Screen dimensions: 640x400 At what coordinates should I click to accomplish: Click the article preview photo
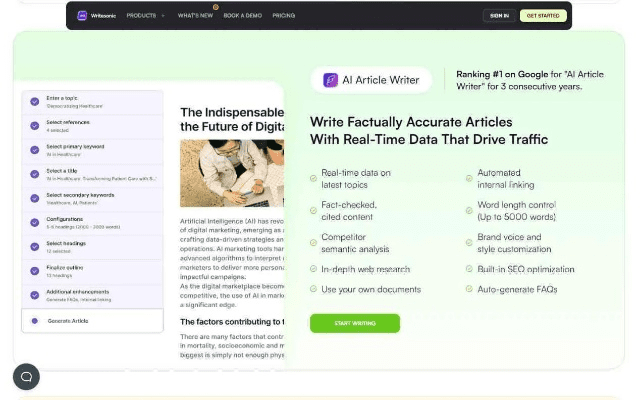pyautogui.click(x=232, y=172)
